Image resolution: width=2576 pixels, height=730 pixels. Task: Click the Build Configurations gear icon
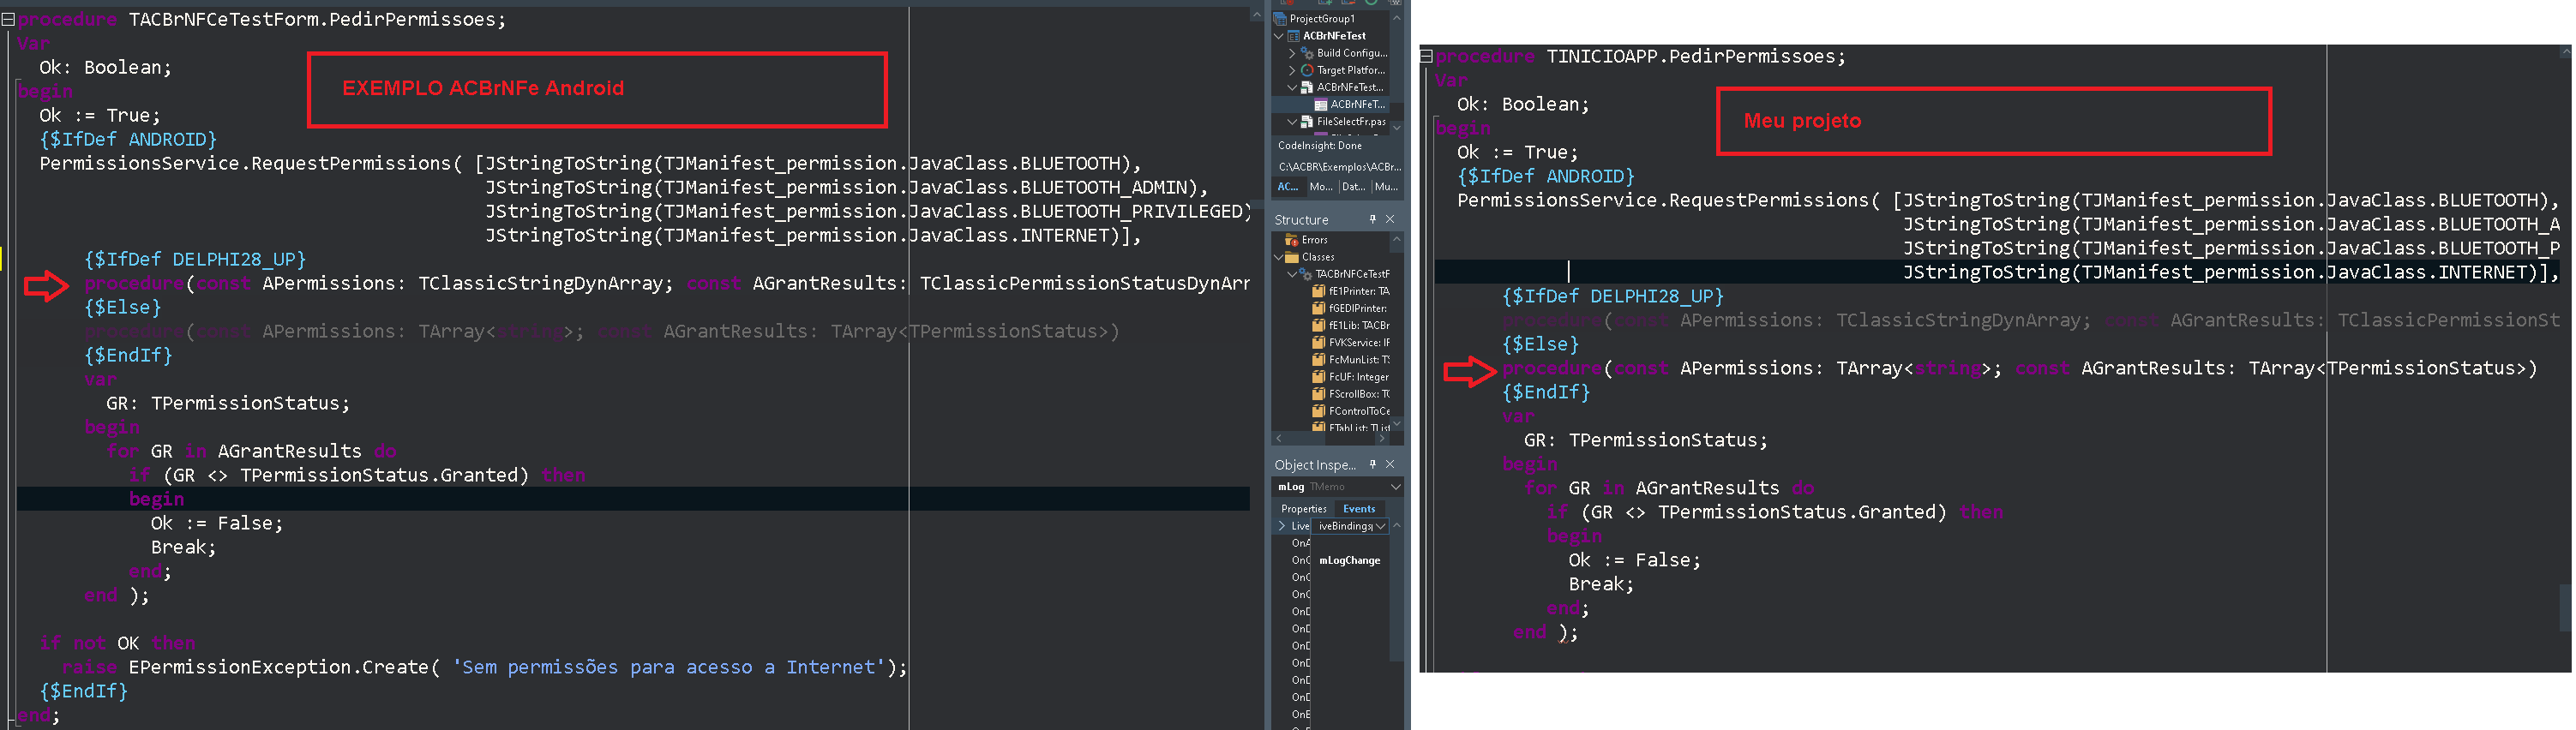(1306, 53)
